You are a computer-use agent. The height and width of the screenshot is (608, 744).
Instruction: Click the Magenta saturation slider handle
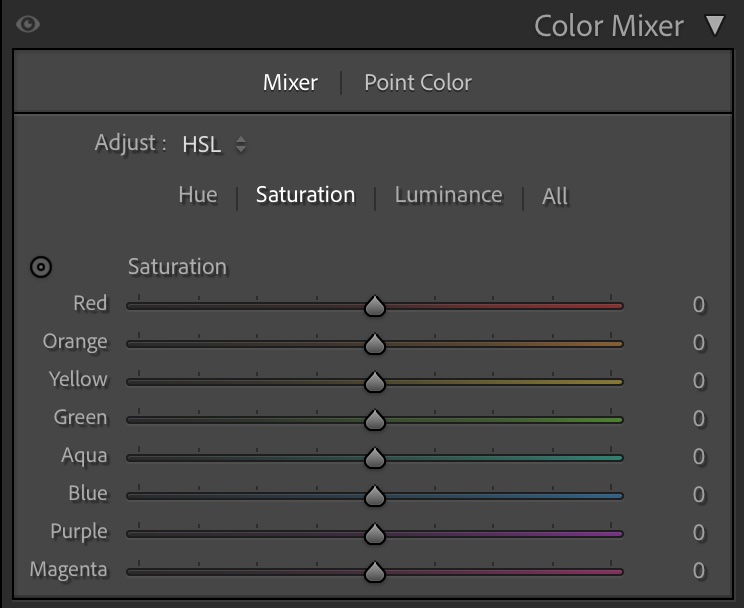point(375,571)
